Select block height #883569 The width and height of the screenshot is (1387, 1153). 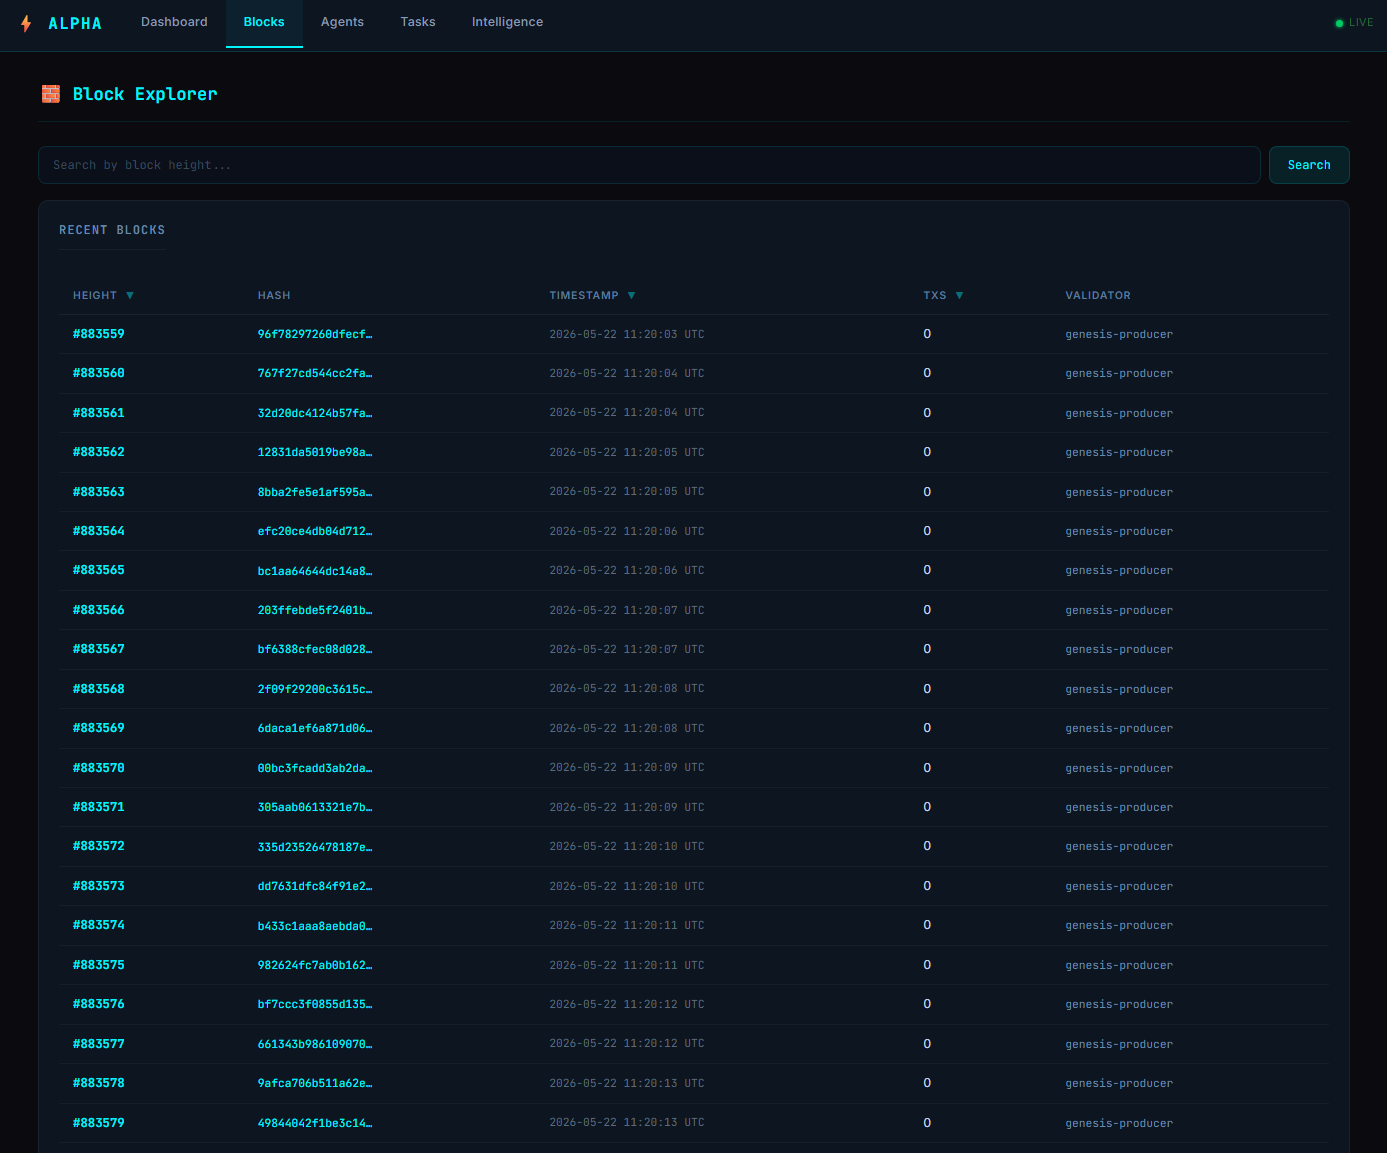coord(99,728)
